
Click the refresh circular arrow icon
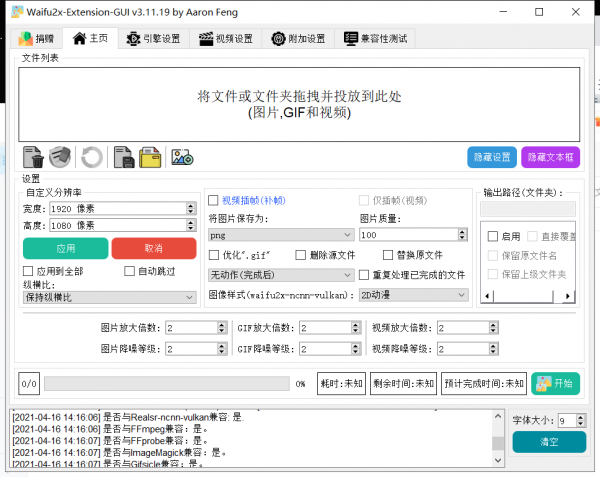point(92,157)
